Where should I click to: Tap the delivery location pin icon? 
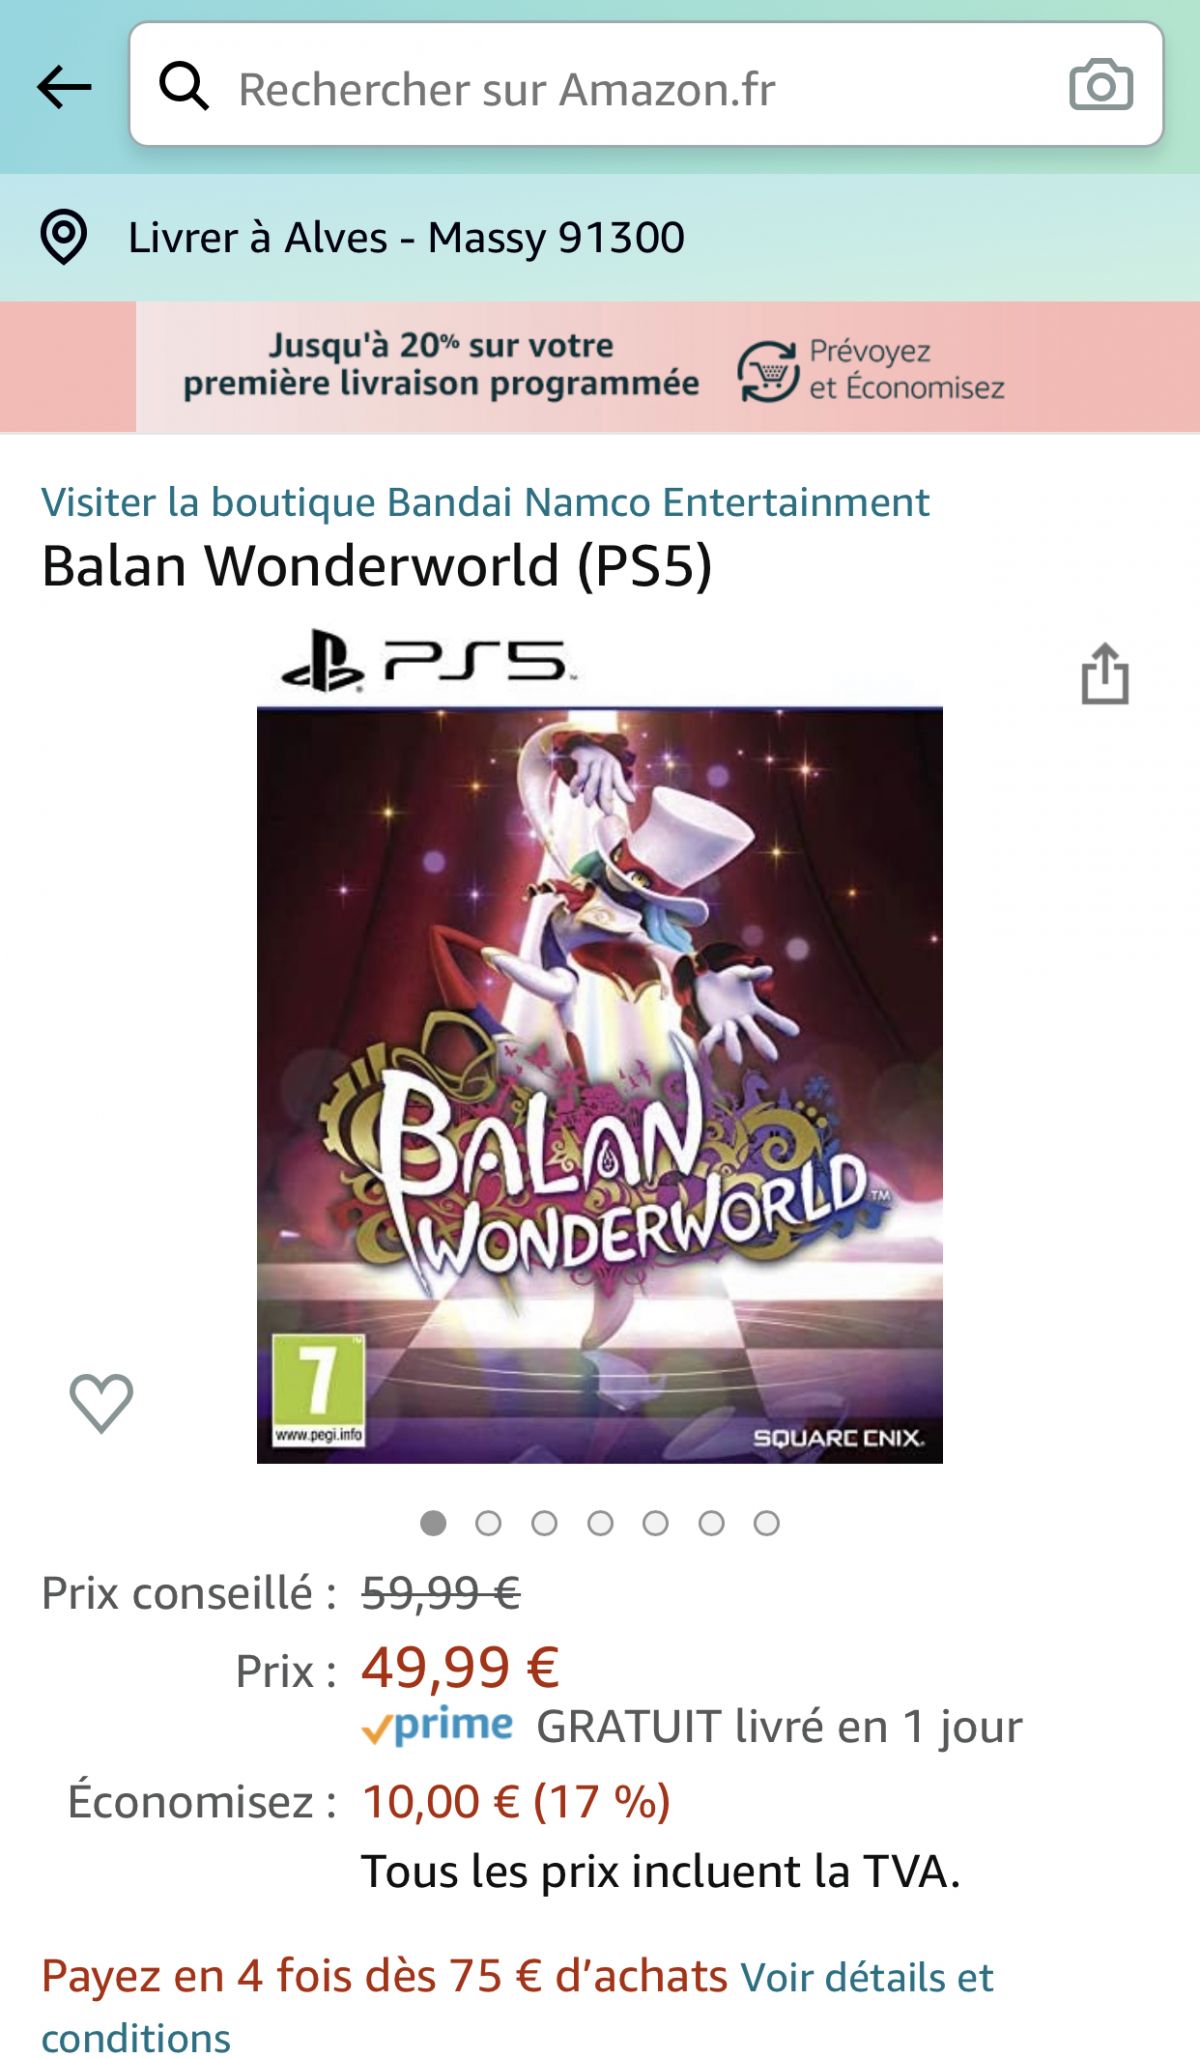(64, 237)
